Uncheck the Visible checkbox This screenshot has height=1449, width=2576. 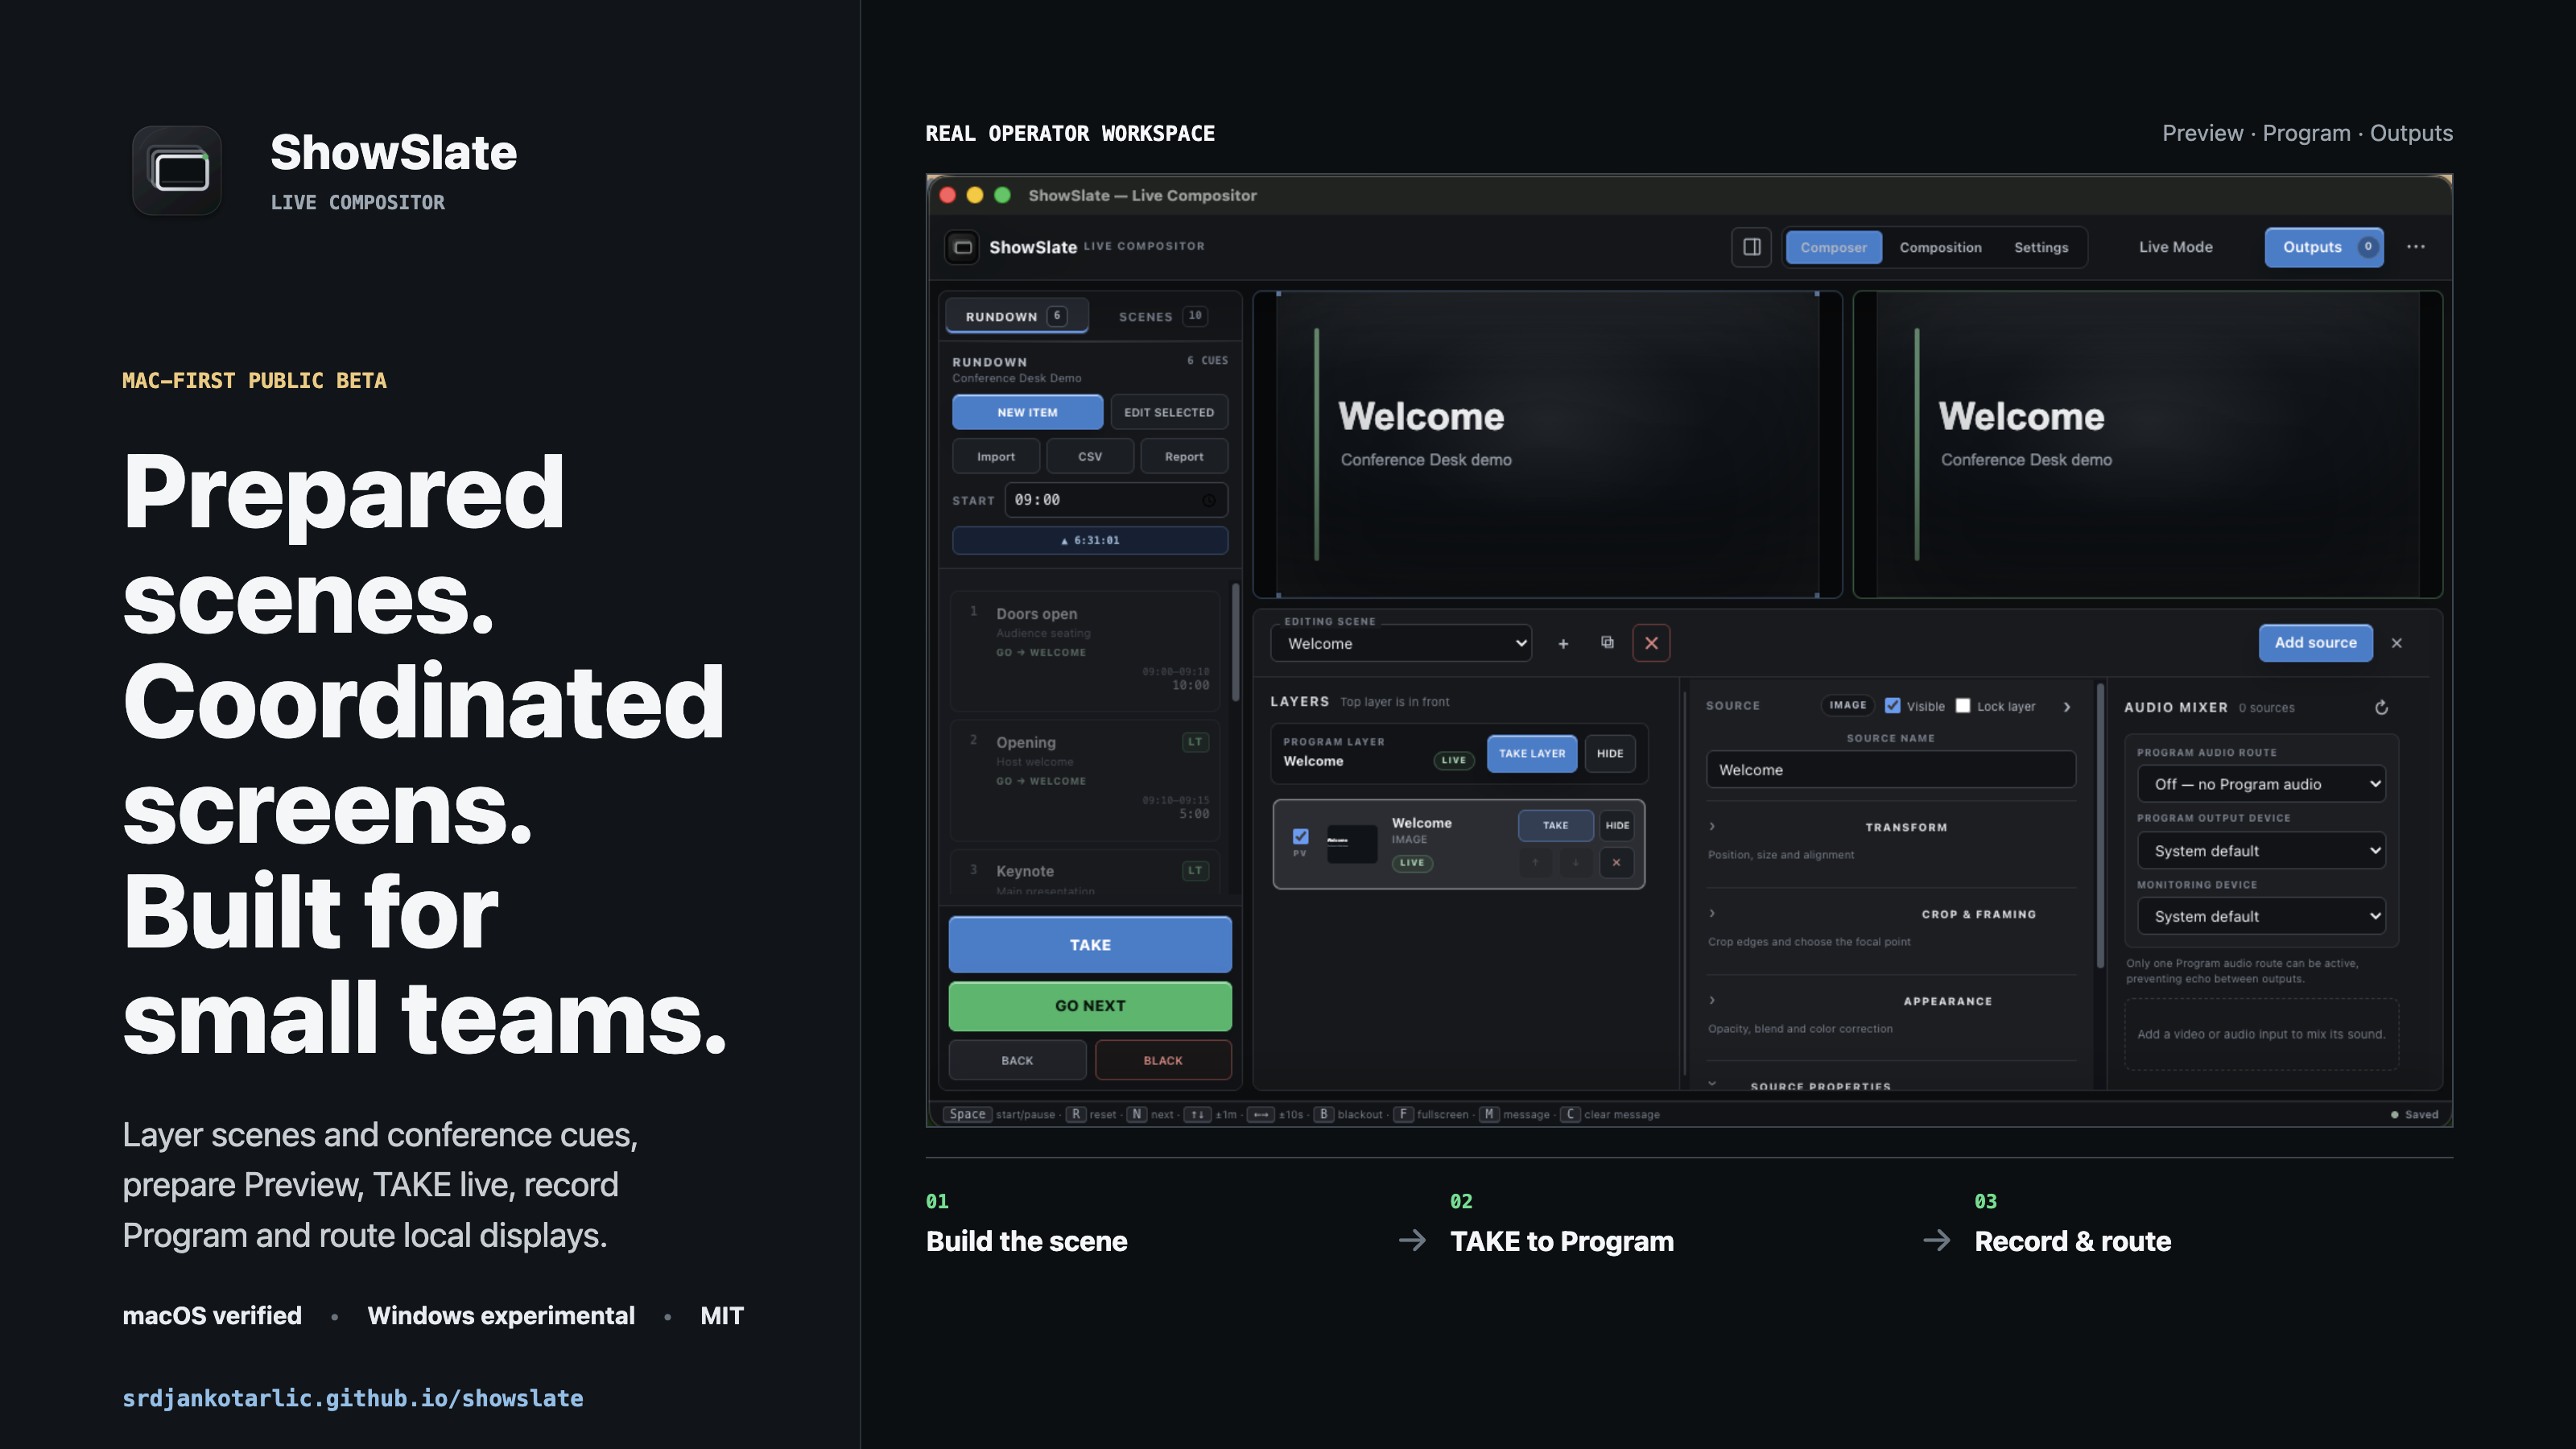click(1892, 706)
